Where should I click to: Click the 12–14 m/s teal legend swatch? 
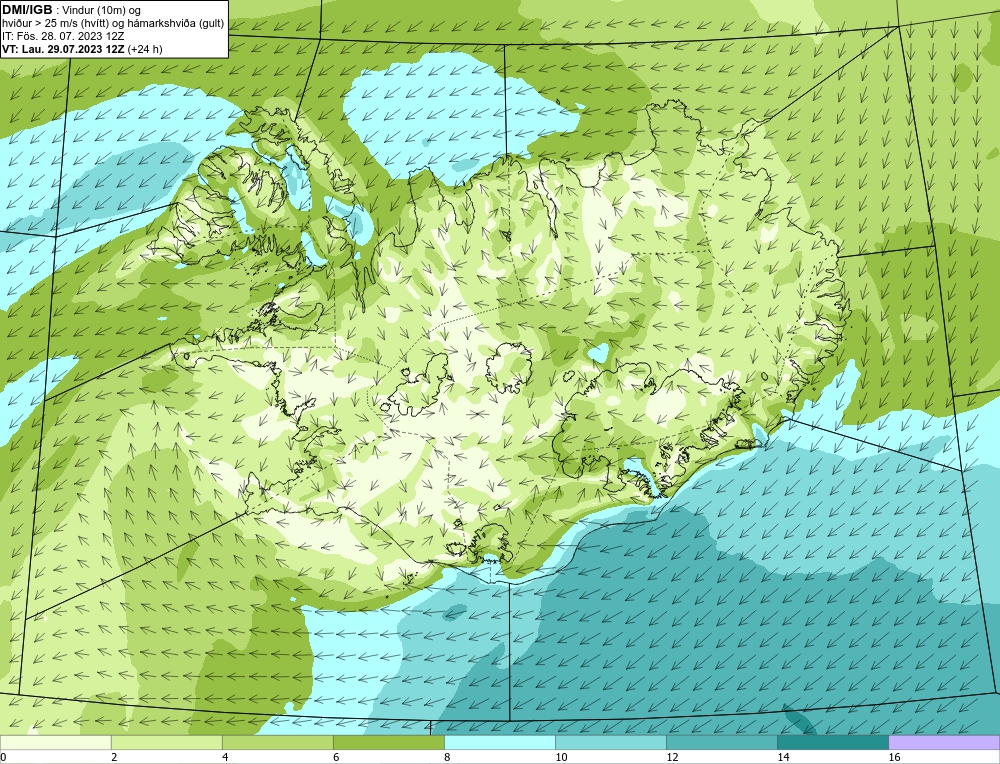pos(721,742)
